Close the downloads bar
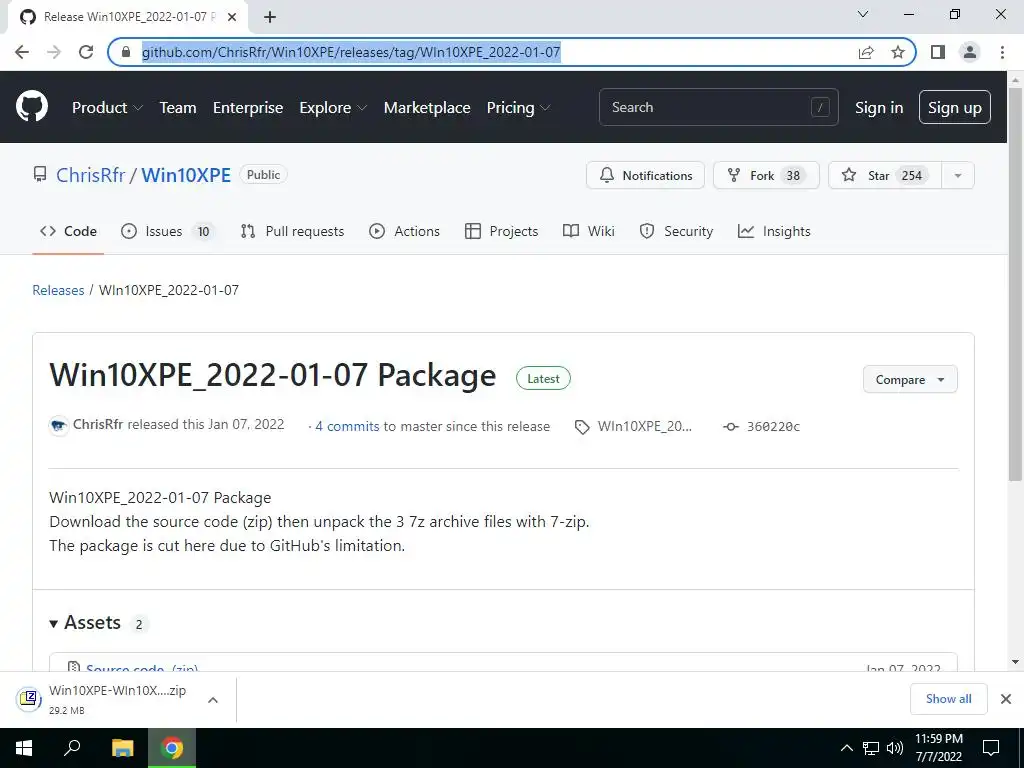The height and width of the screenshot is (768, 1024). [1006, 699]
